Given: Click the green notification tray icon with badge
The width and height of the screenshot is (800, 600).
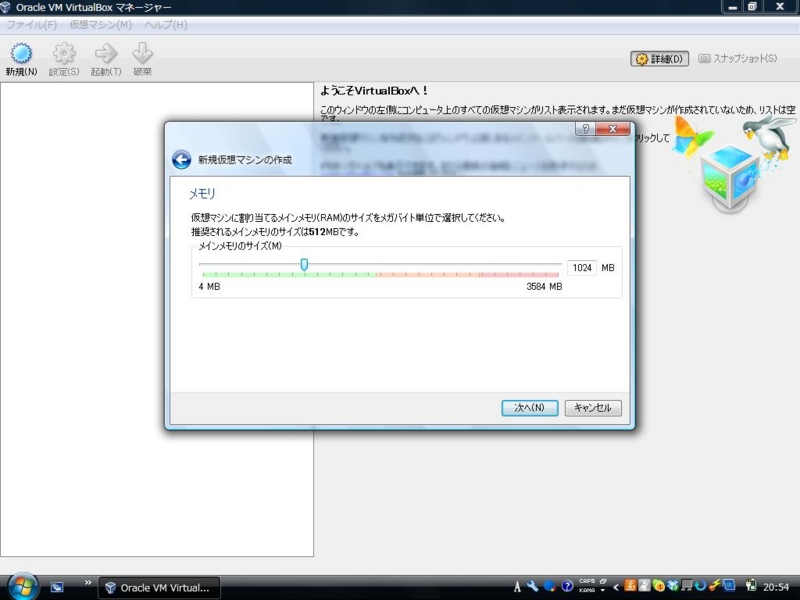Looking at the screenshot, I should (659, 586).
